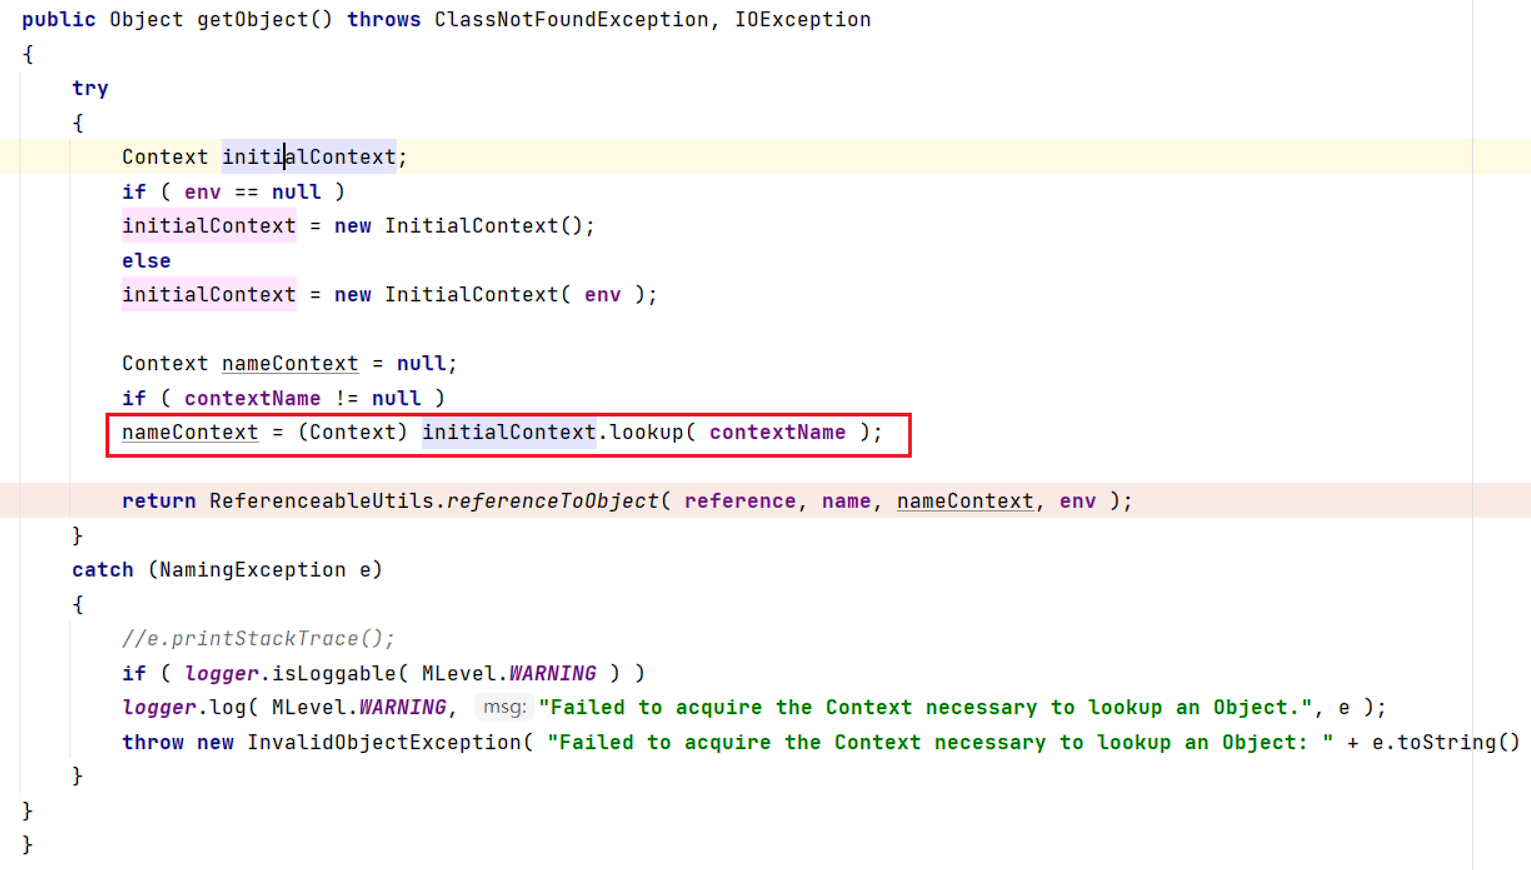Click 'contextName != null' condition
The image size is (1531, 870).
coord(303,398)
